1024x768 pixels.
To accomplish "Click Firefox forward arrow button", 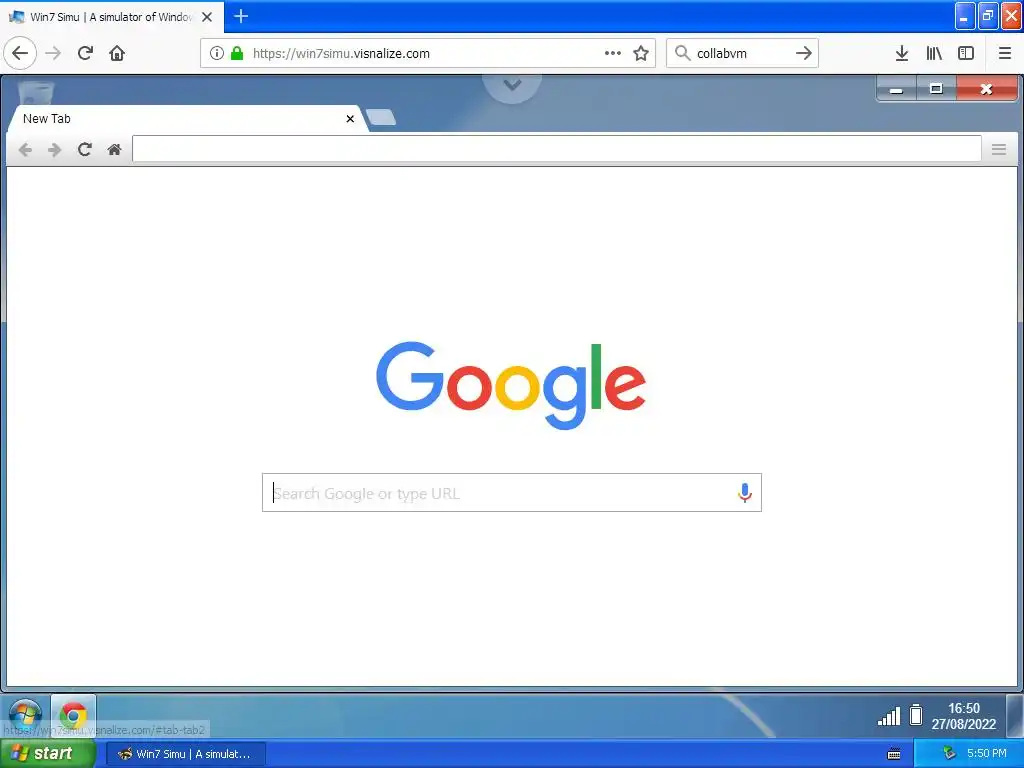I will click(54, 53).
